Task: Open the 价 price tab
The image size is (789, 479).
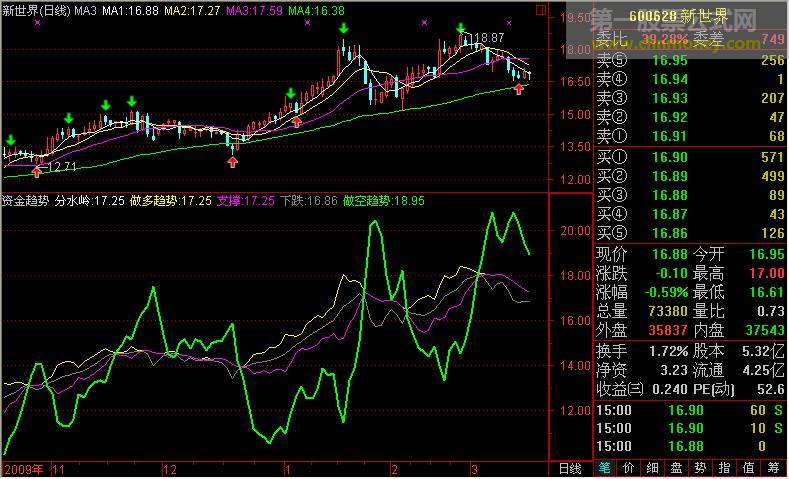Action: pyautogui.click(x=628, y=469)
